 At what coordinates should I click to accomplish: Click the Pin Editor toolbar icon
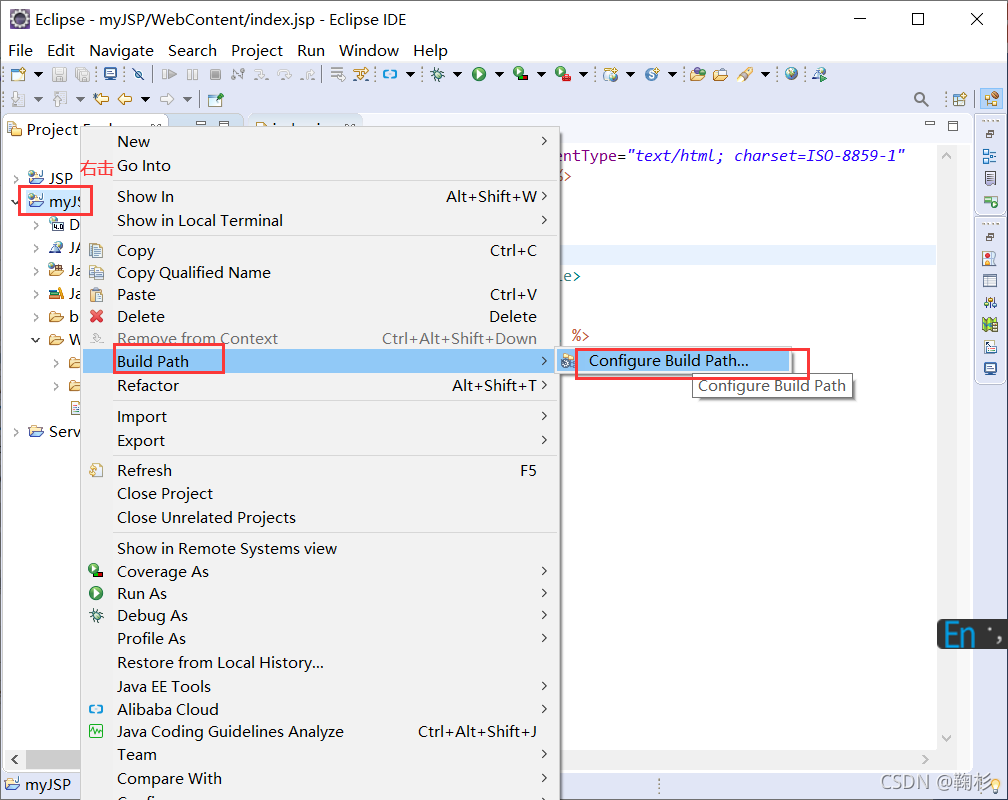(215, 99)
